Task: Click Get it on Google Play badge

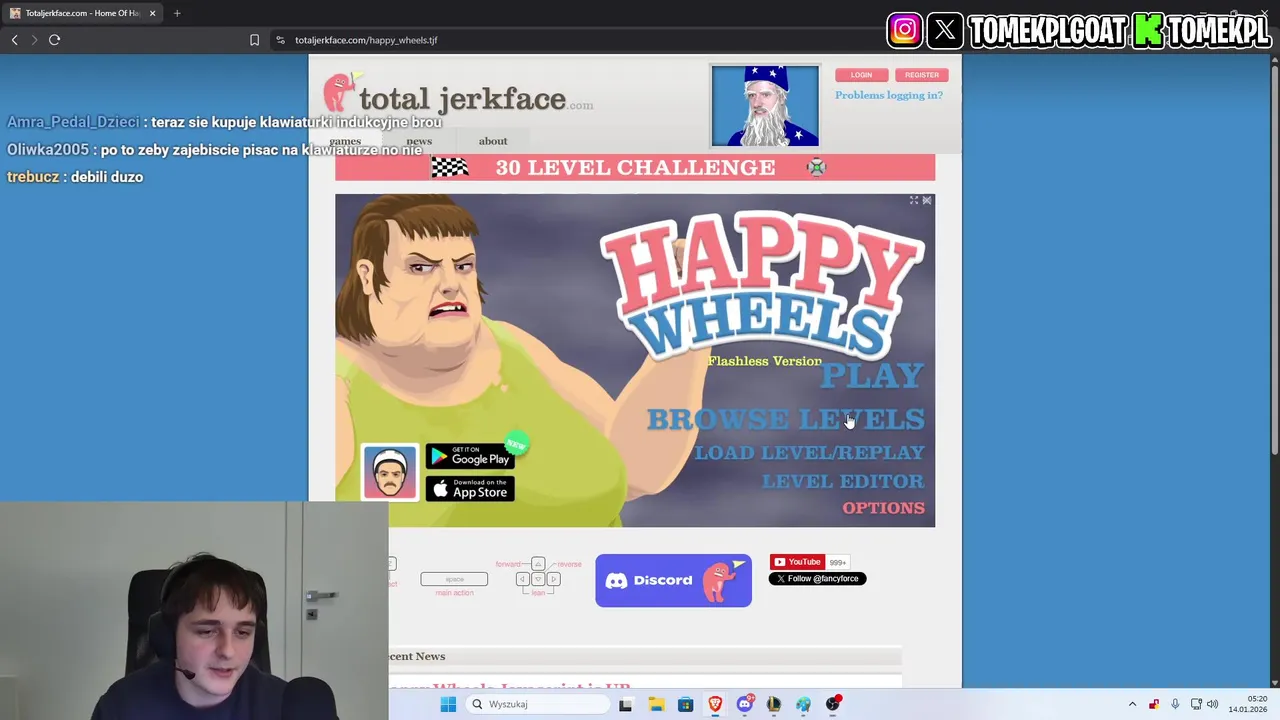Action: coord(470,456)
